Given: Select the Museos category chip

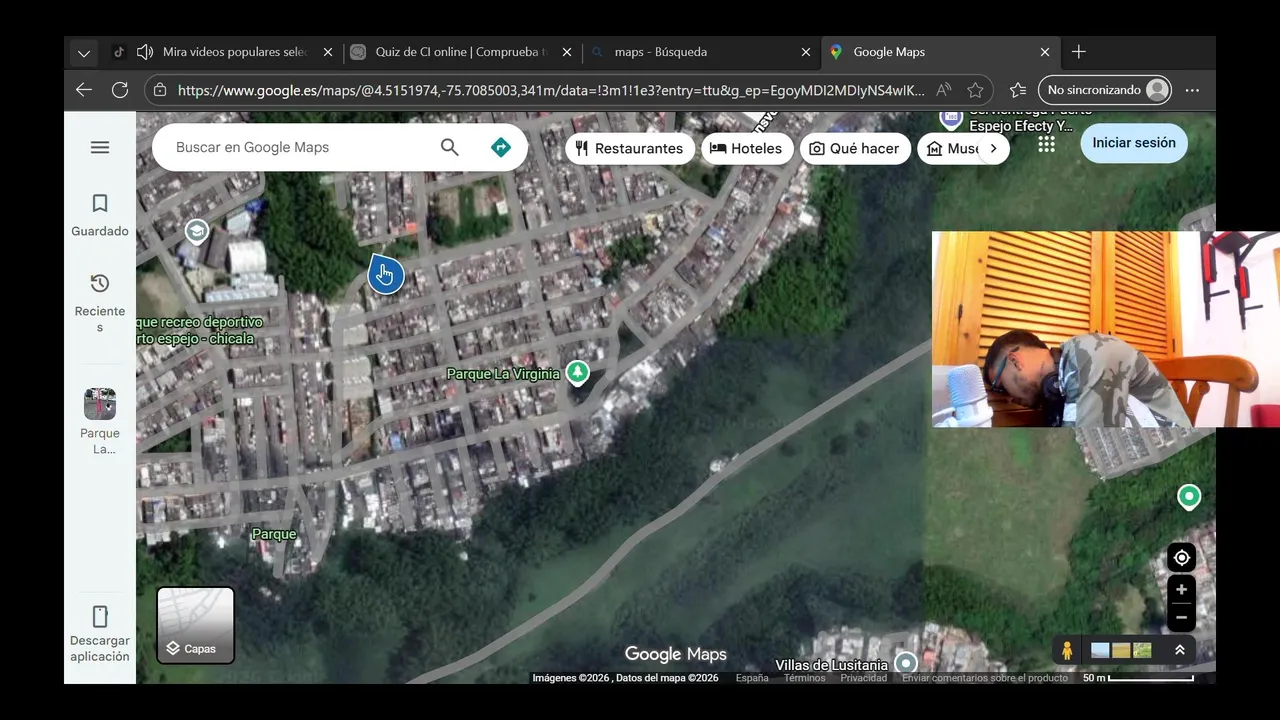Looking at the screenshot, I should tap(950, 148).
